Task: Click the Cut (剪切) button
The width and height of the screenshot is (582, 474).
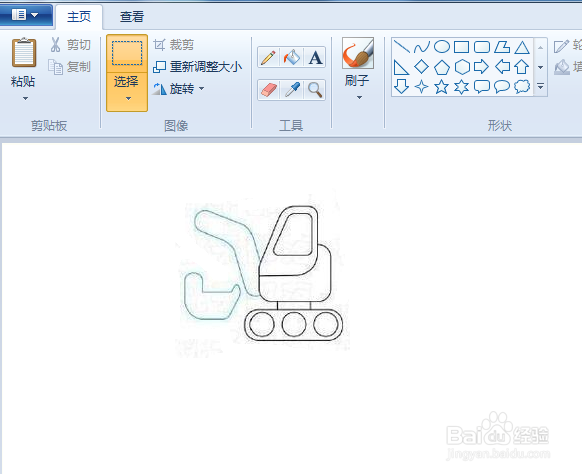Action: (x=71, y=45)
